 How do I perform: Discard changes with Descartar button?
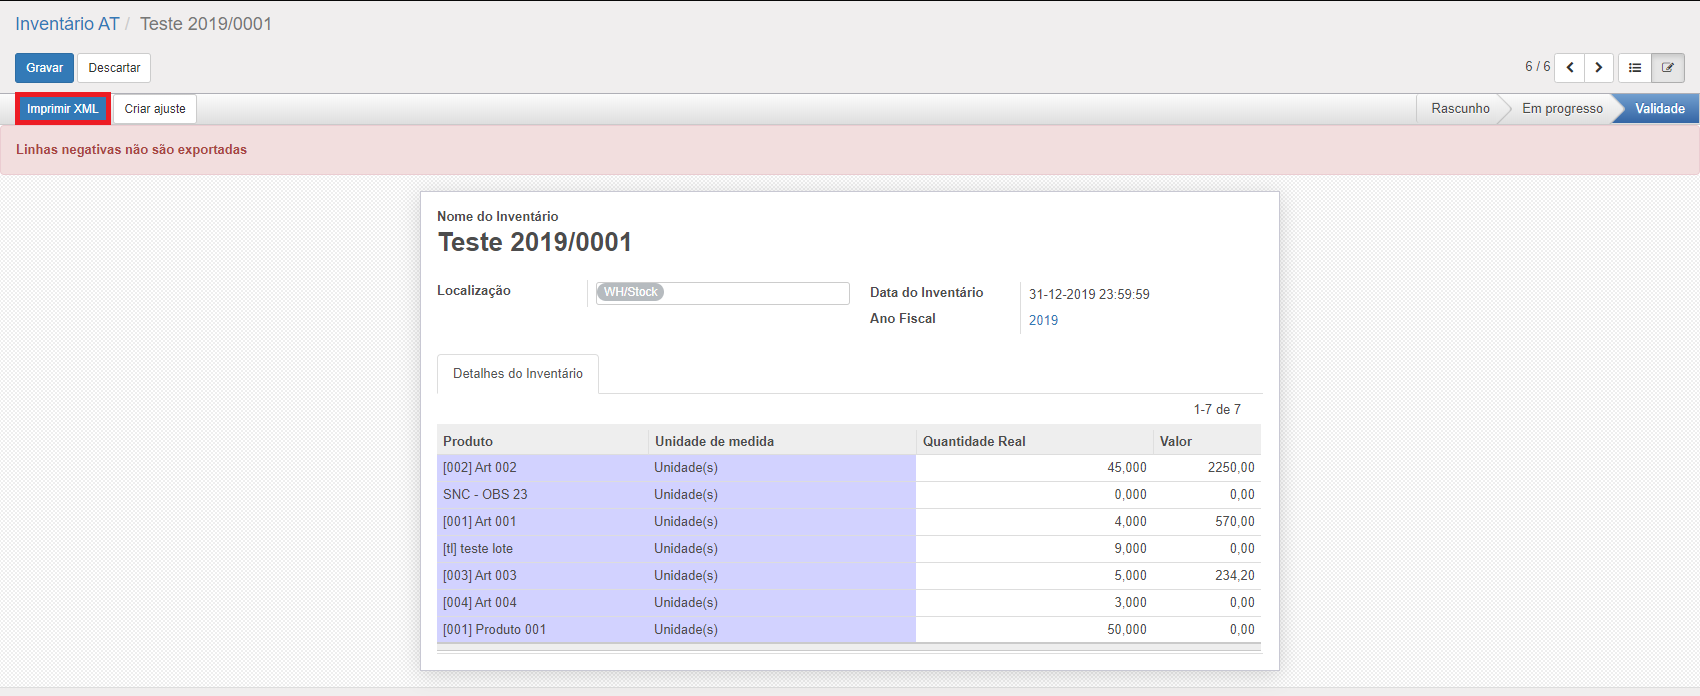click(x=114, y=68)
